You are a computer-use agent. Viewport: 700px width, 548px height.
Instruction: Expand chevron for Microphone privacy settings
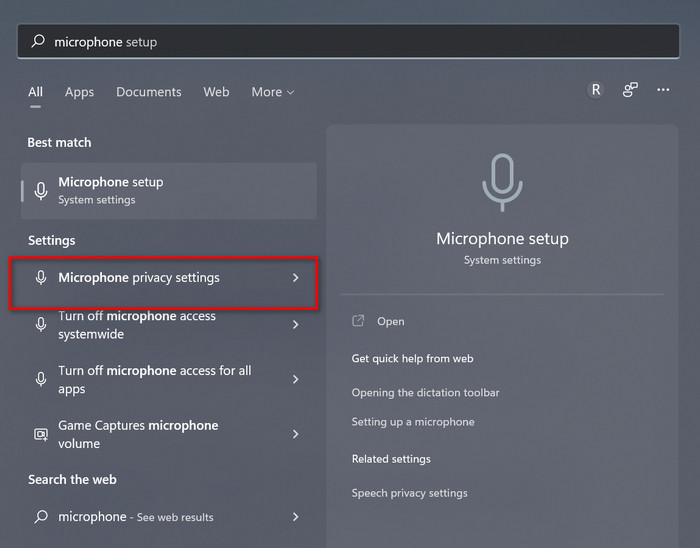coord(296,278)
